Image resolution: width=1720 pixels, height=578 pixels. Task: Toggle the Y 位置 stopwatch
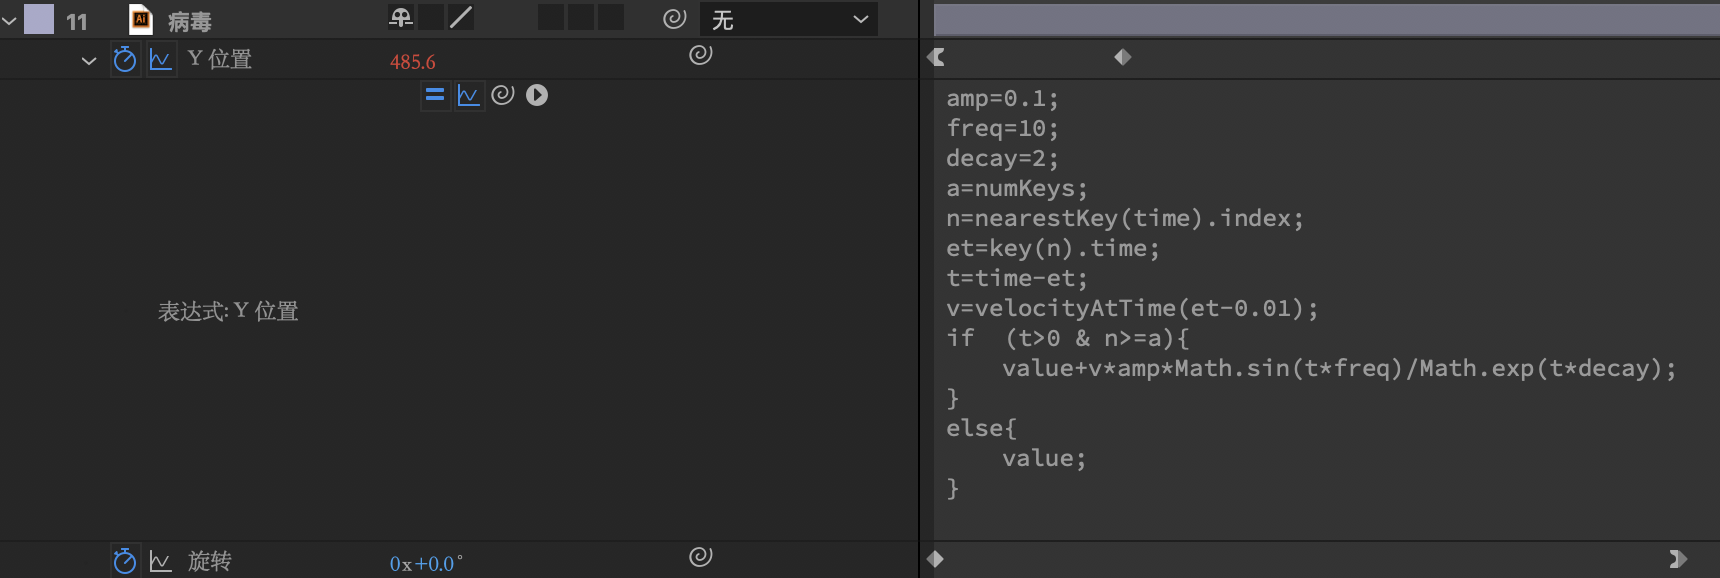[125, 60]
